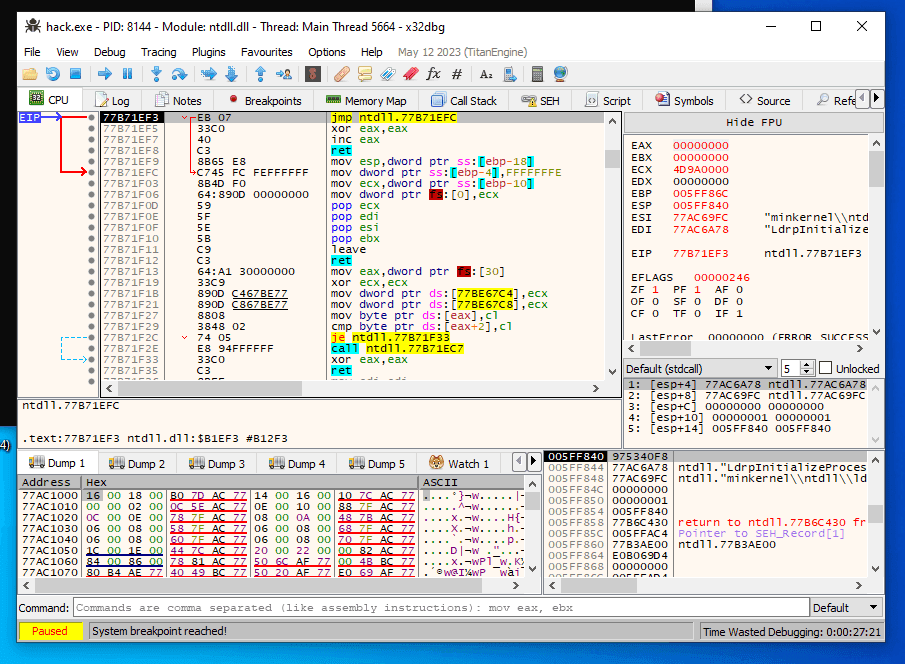Switch to the Memory Map tab

coord(365,99)
